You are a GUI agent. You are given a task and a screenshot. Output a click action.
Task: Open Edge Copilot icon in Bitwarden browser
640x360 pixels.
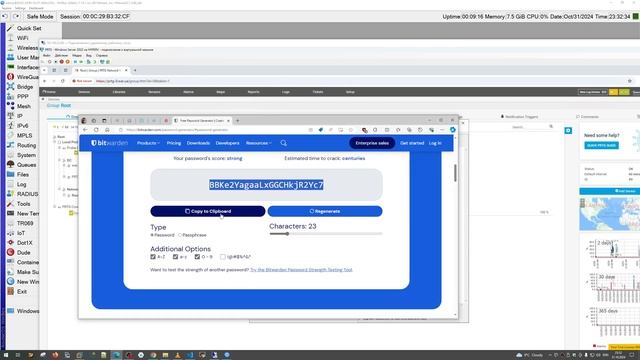point(452,129)
